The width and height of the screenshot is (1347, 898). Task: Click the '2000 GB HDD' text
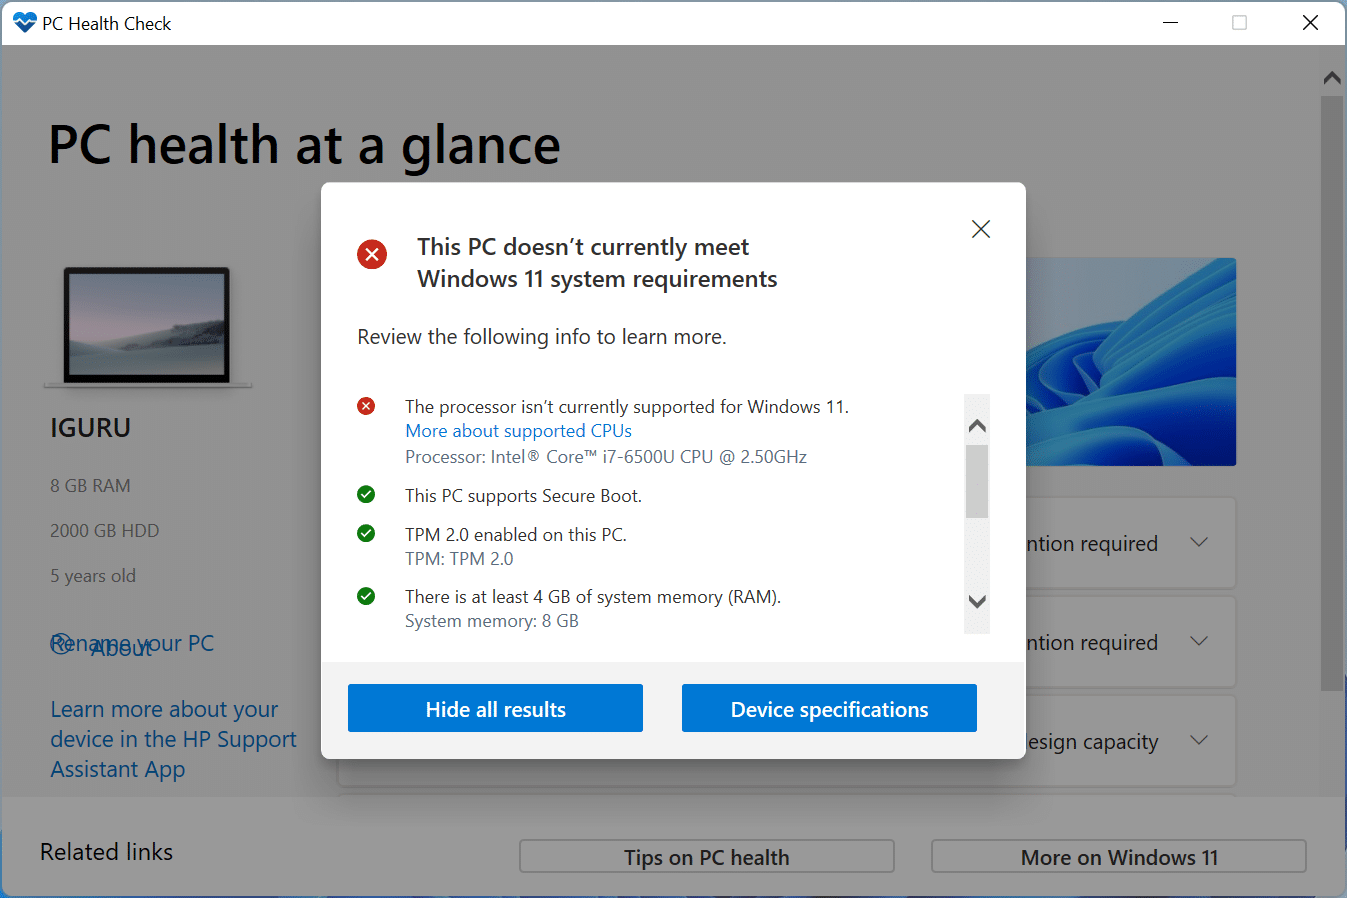[105, 531]
